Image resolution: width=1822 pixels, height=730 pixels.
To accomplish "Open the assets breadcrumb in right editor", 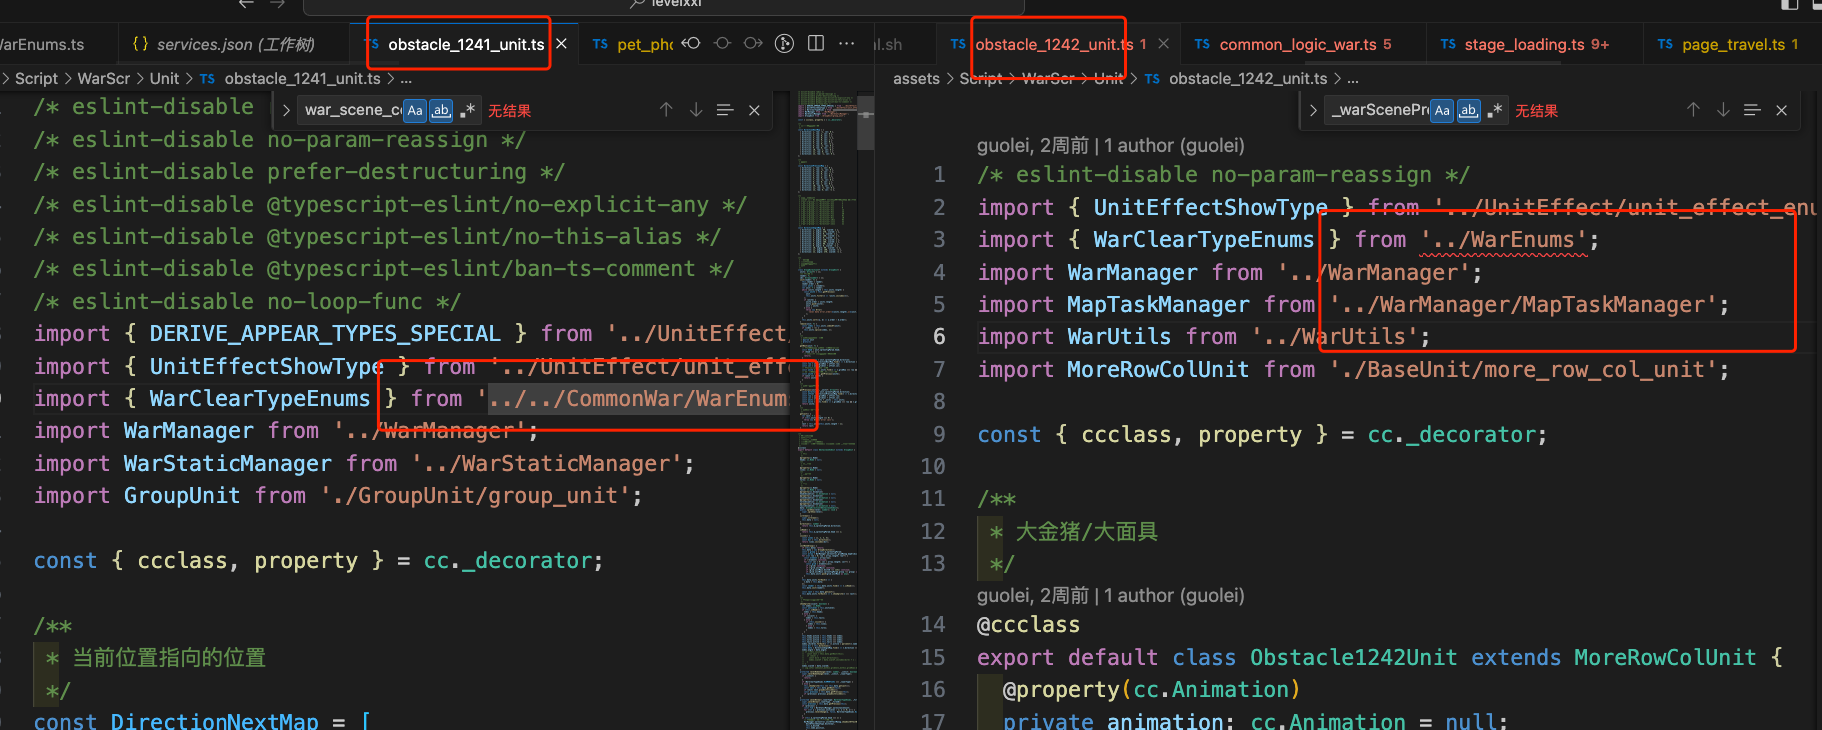I will [x=916, y=78].
